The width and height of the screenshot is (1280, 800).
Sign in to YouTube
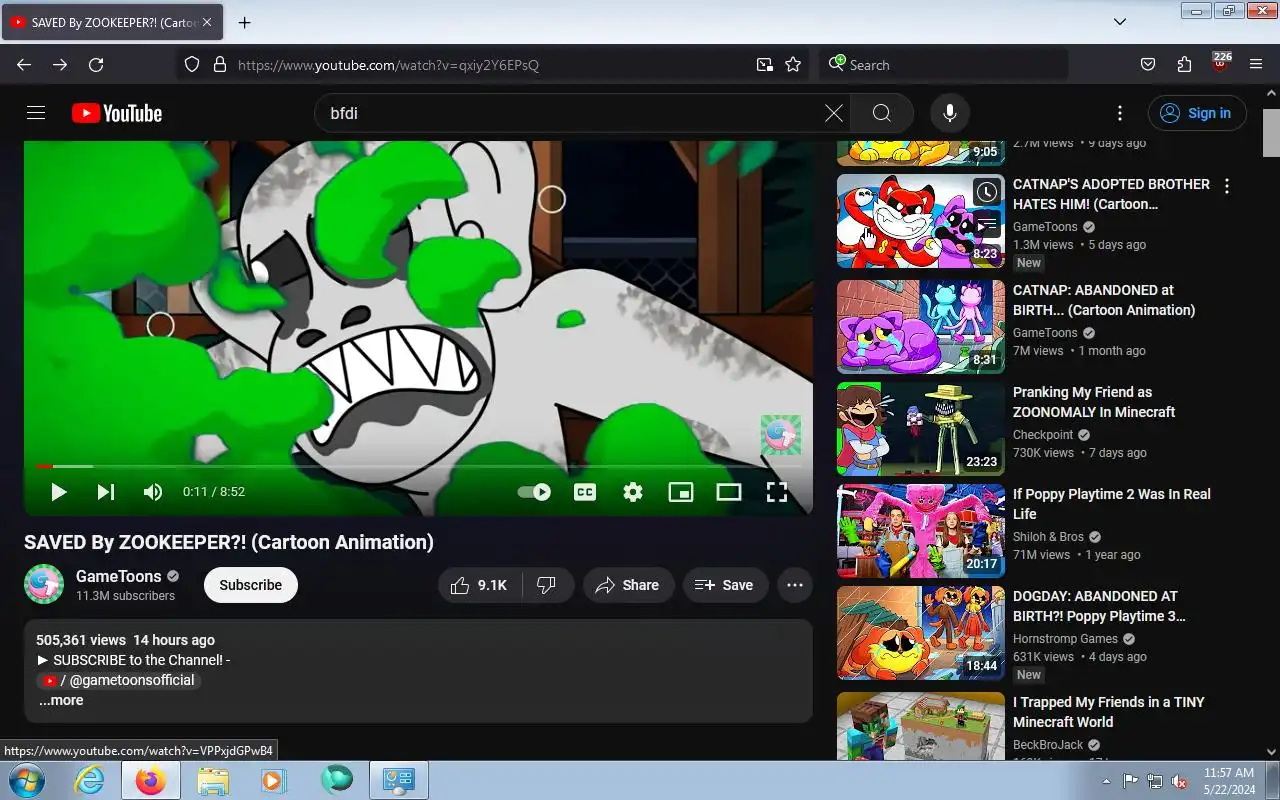pos(1197,113)
